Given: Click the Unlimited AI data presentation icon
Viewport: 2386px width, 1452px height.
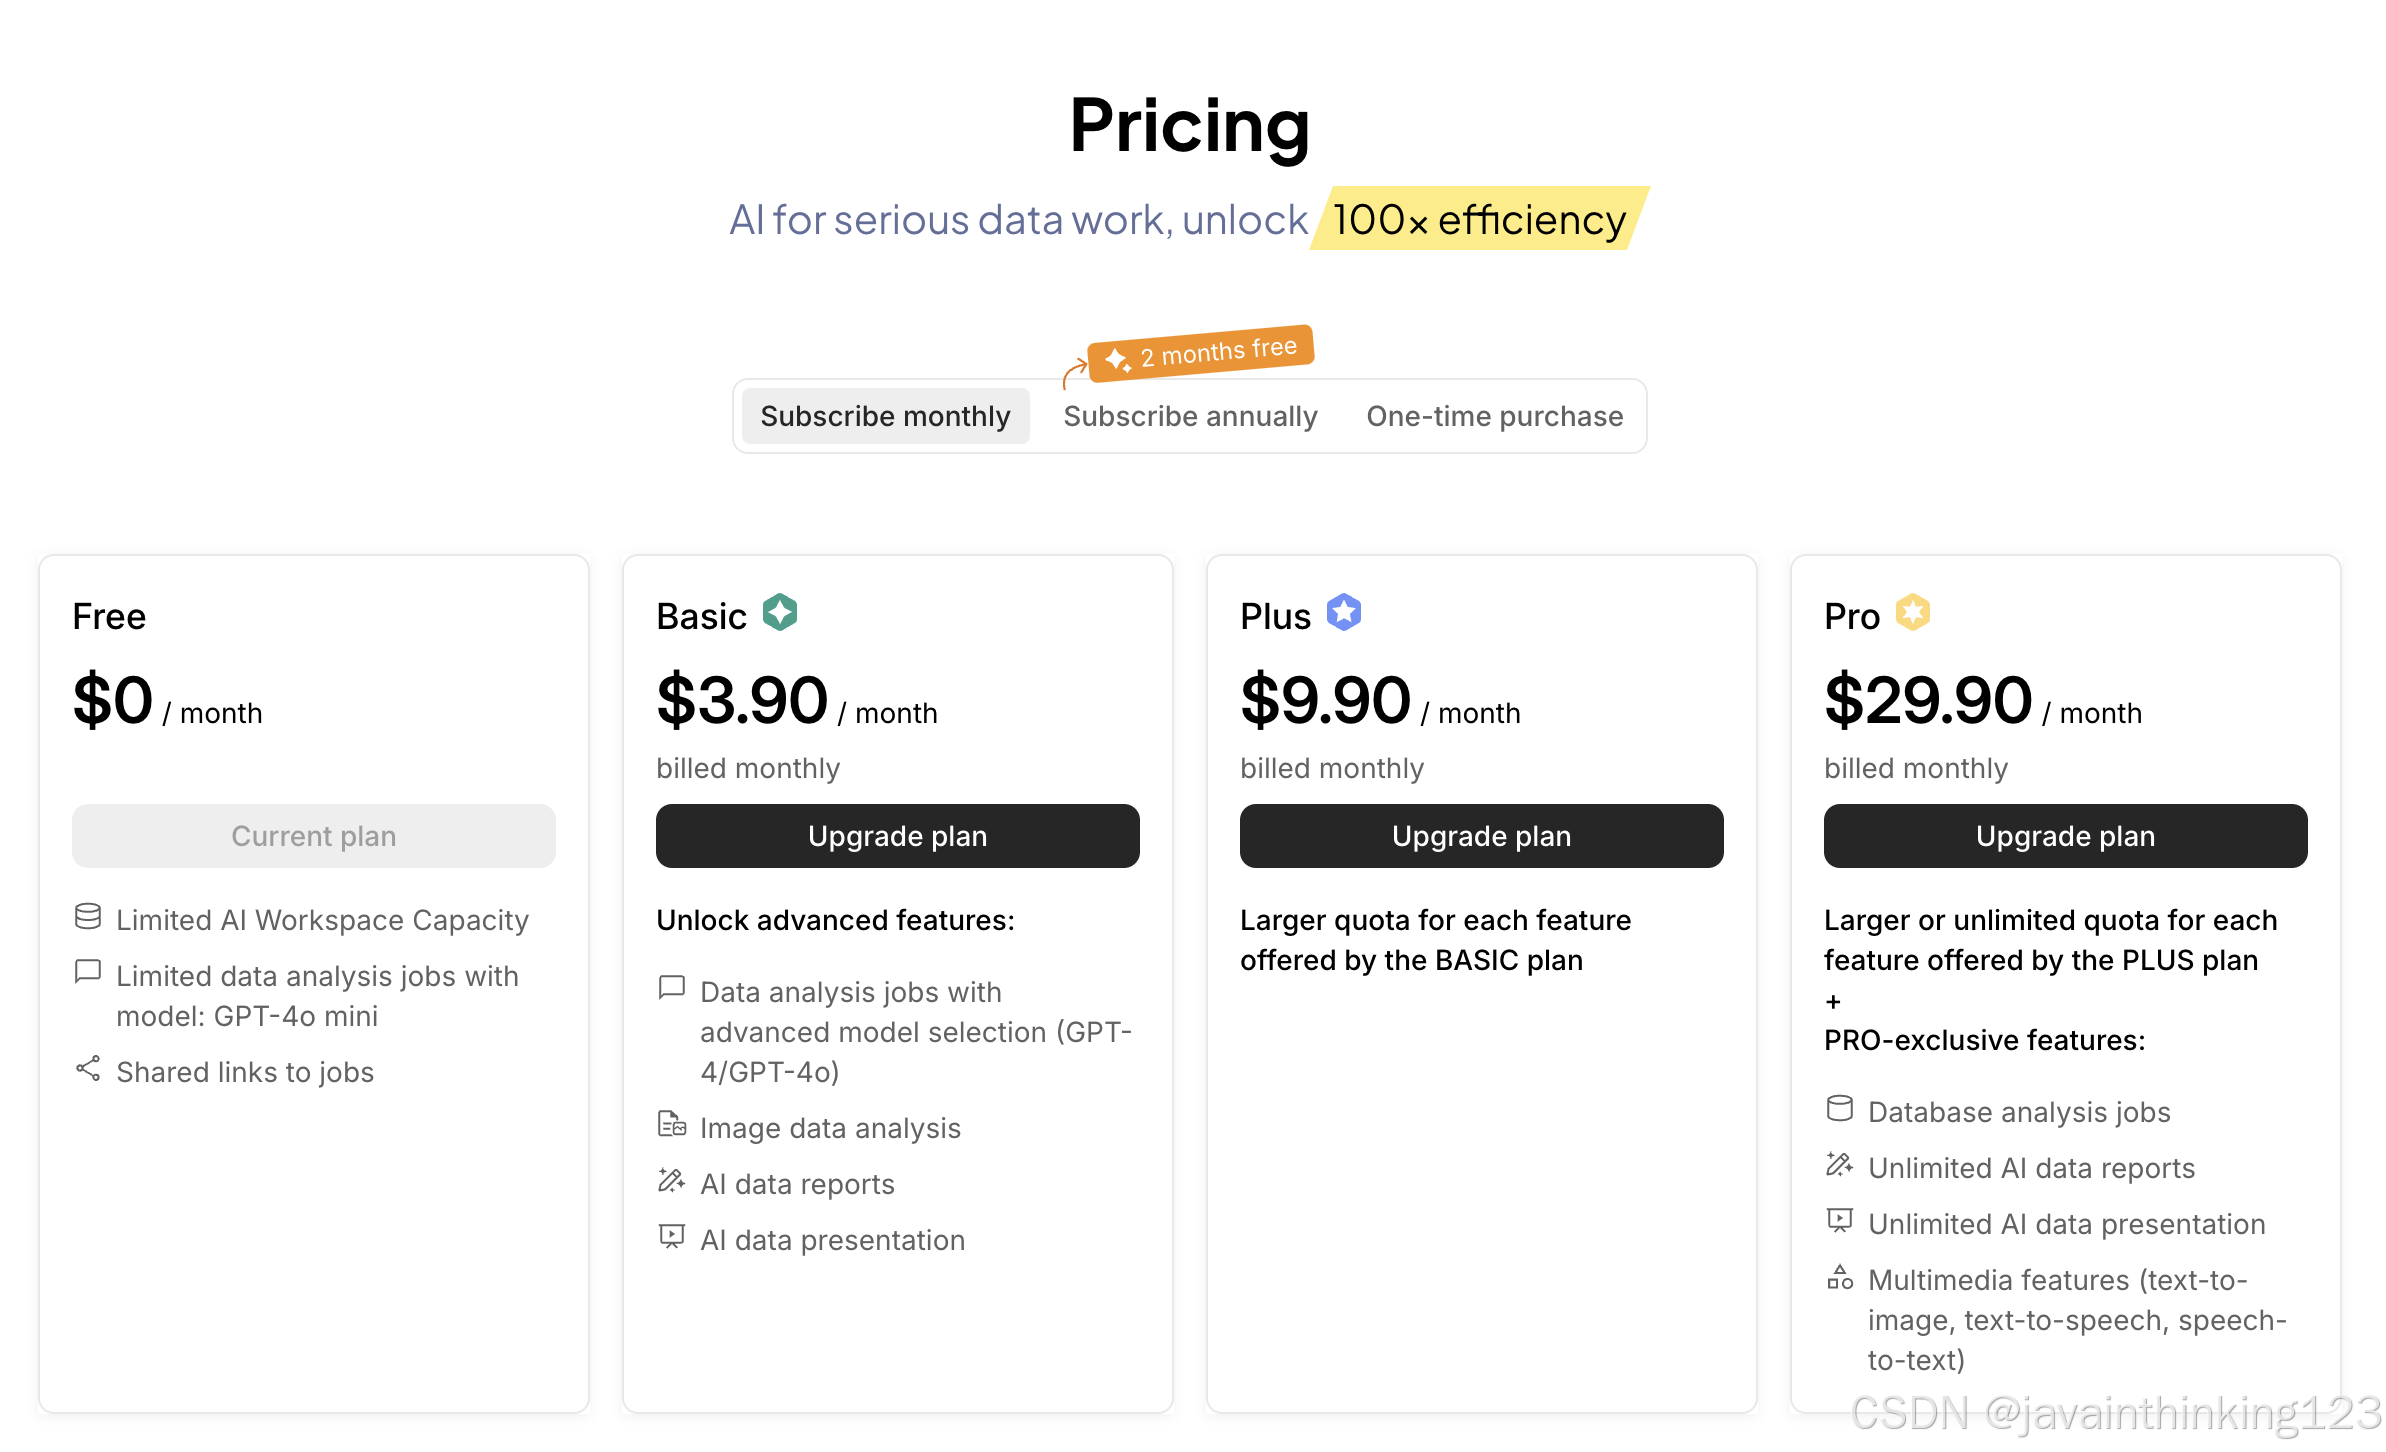Looking at the screenshot, I should tap(1840, 1221).
